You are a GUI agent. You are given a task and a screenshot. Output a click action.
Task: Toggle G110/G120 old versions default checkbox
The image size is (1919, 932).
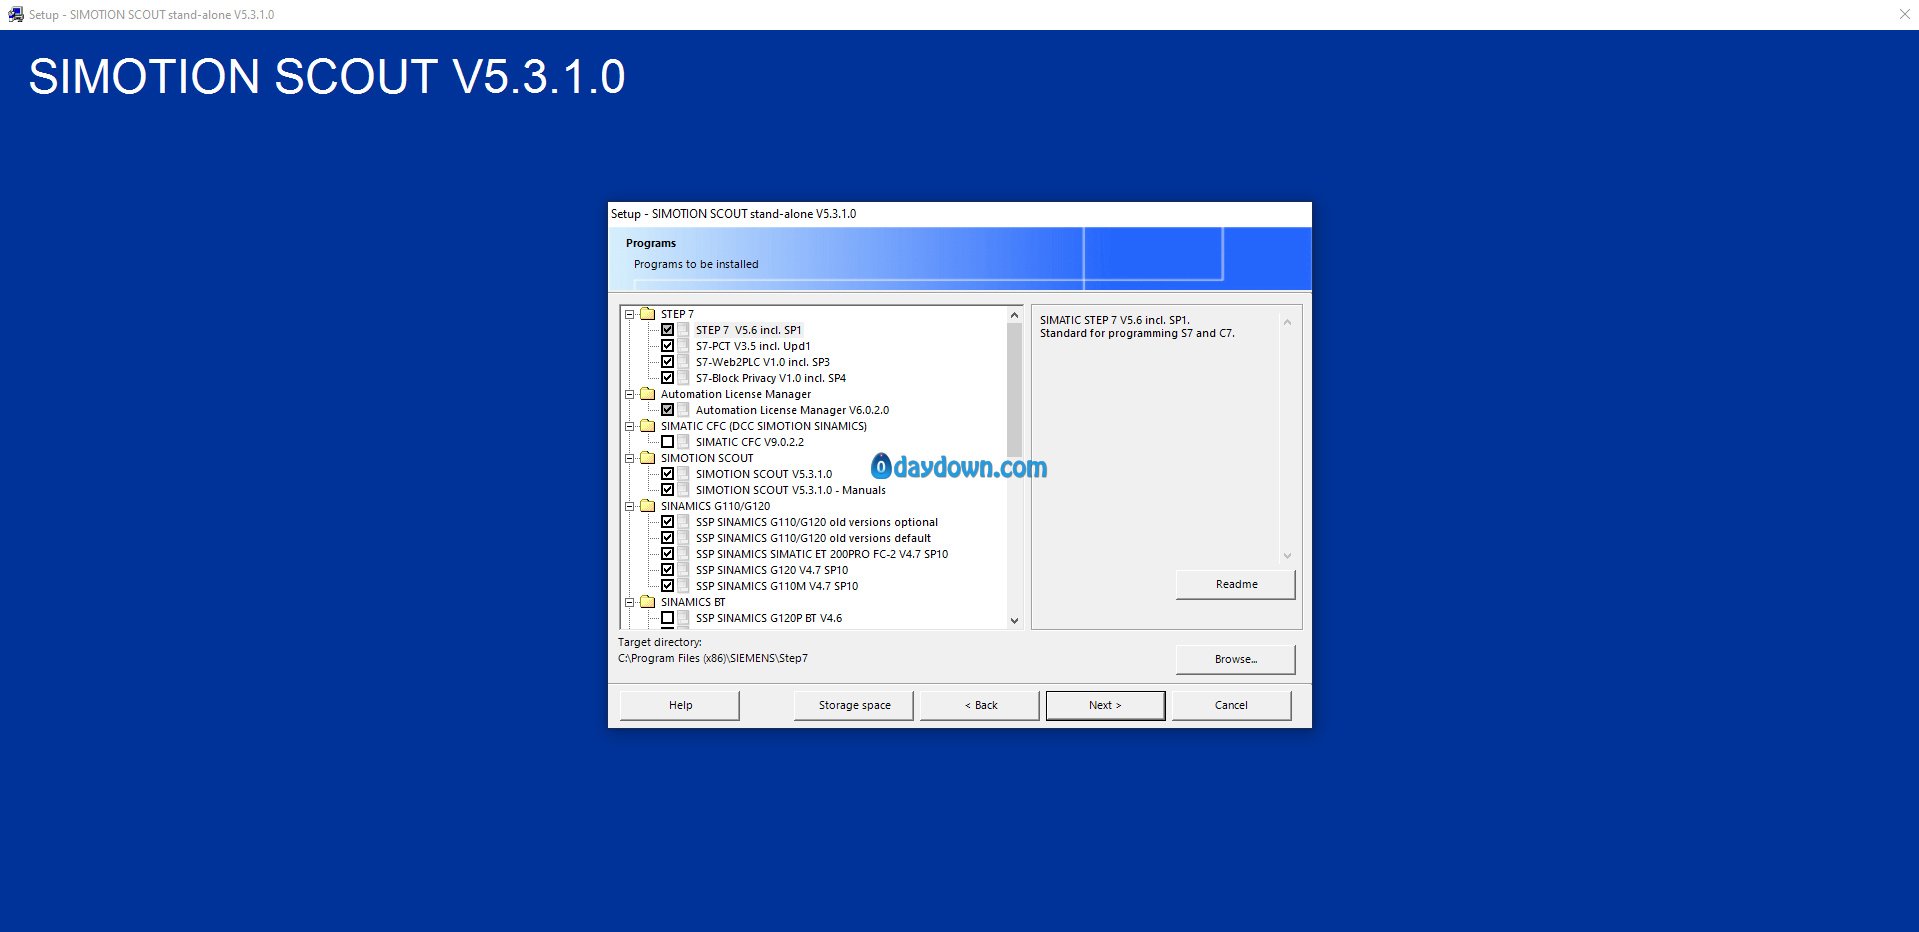pos(667,538)
